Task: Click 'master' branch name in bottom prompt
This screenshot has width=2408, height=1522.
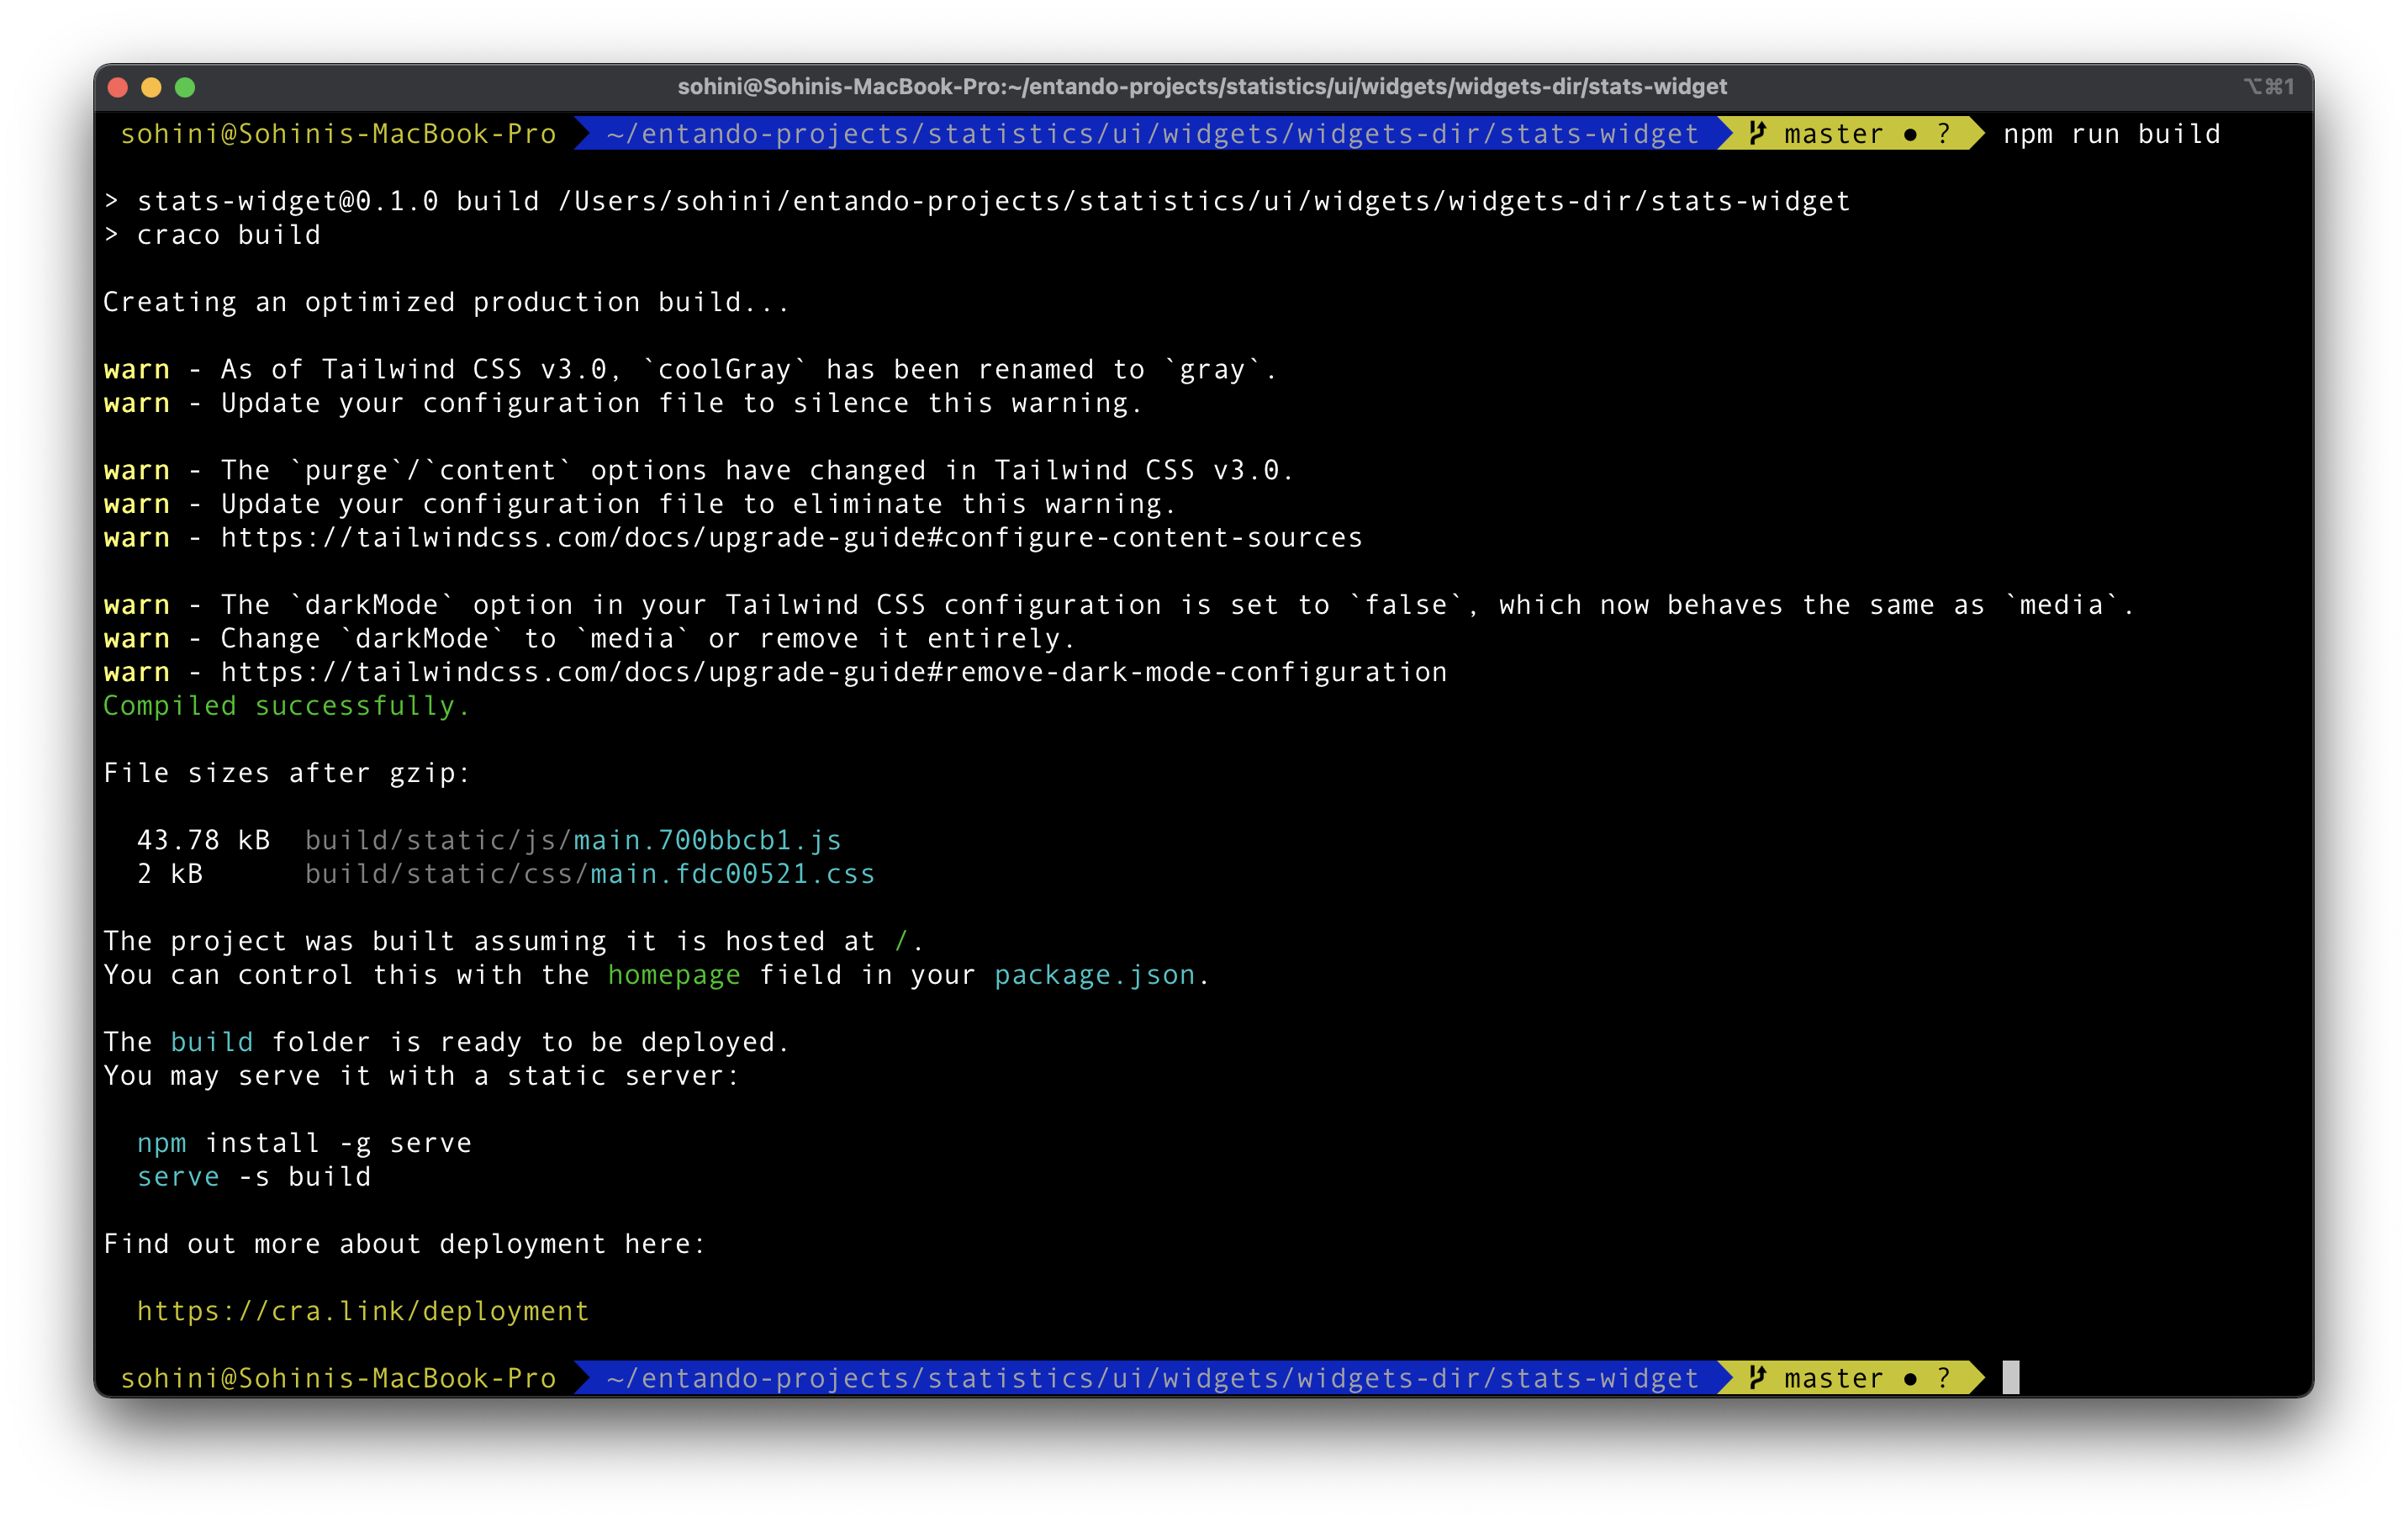Action: (1833, 1378)
